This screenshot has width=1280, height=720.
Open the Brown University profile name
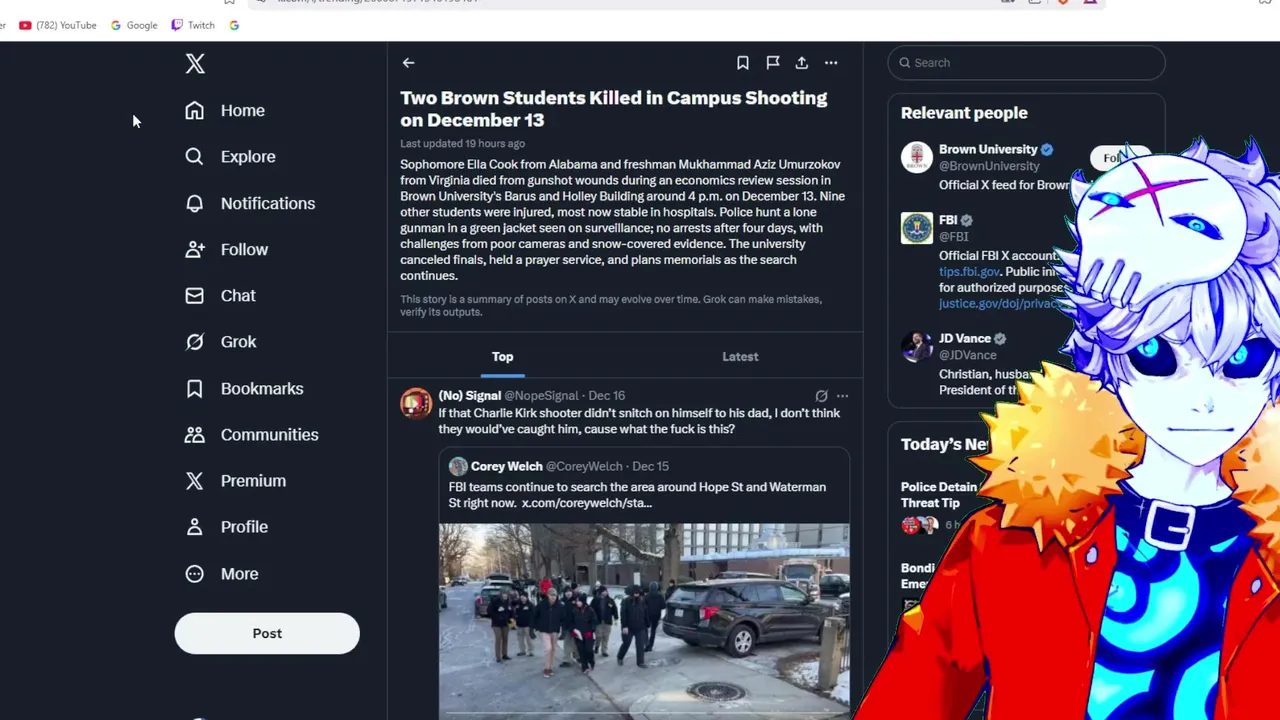(988, 150)
